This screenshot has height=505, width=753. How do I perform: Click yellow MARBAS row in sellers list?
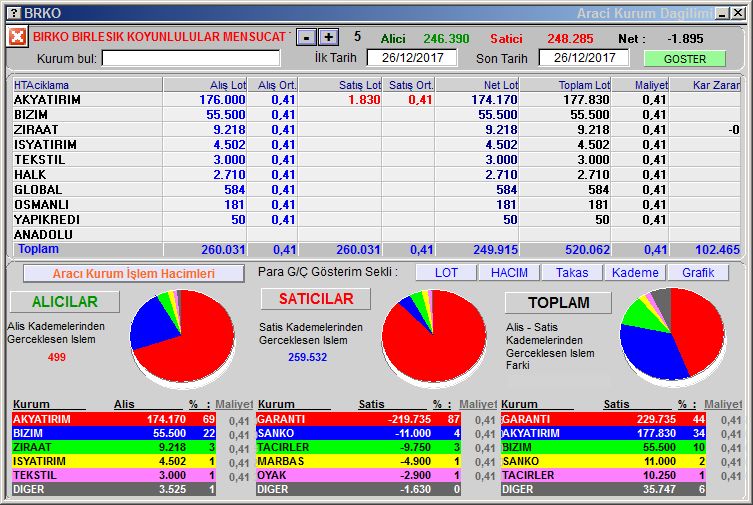(x=358, y=461)
